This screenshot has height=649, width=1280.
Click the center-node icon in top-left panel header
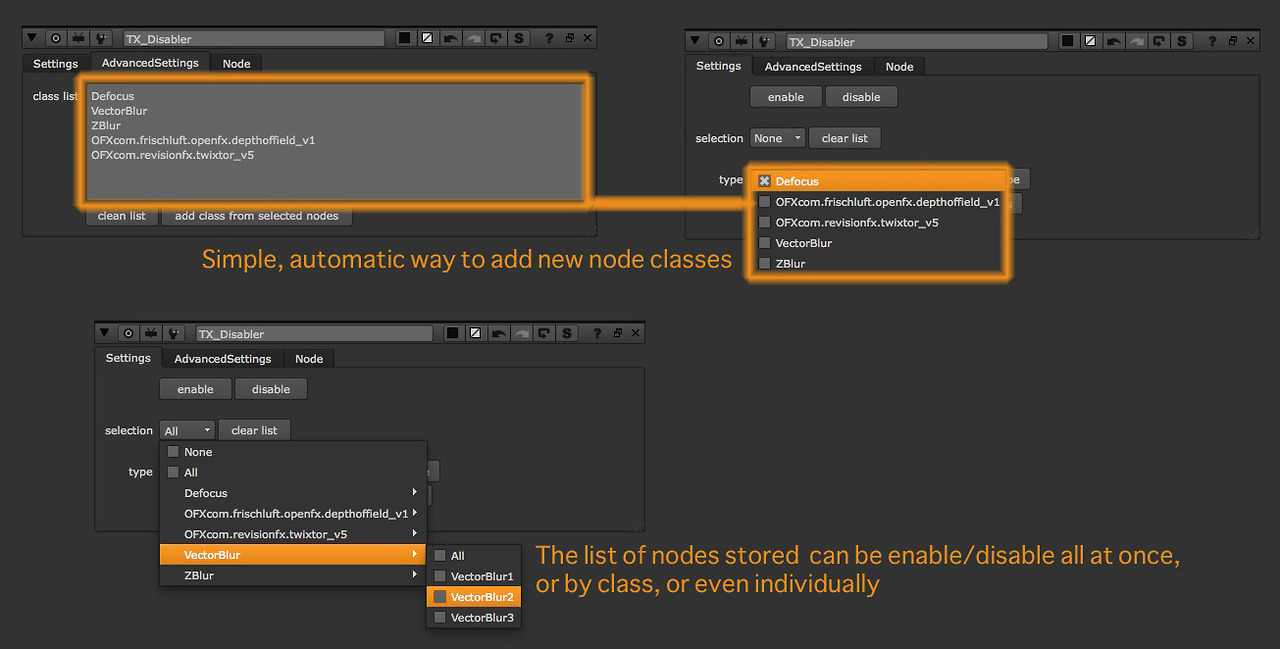pyautogui.click(x=56, y=38)
